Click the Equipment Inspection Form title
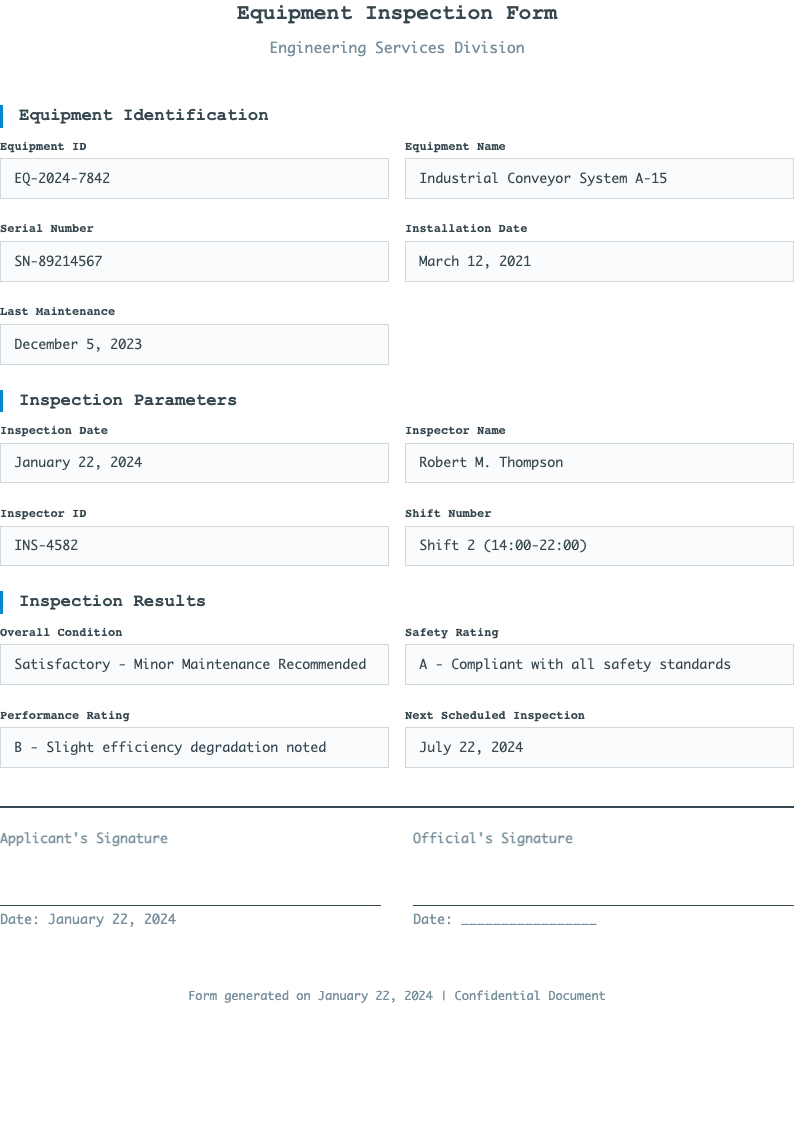This screenshot has width=794, height=1123. pyautogui.click(x=397, y=13)
